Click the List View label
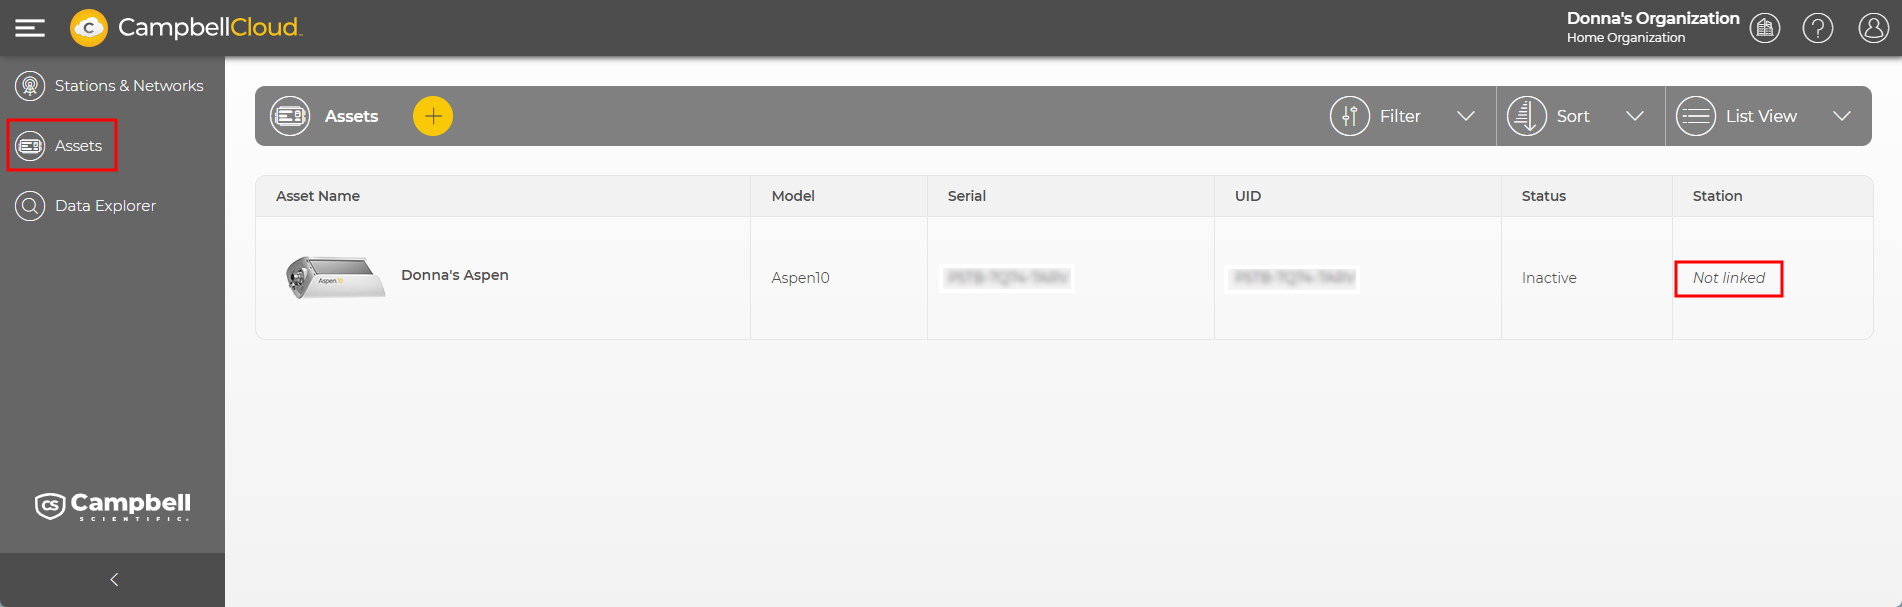The image size is (1902, 607). 1761,116
